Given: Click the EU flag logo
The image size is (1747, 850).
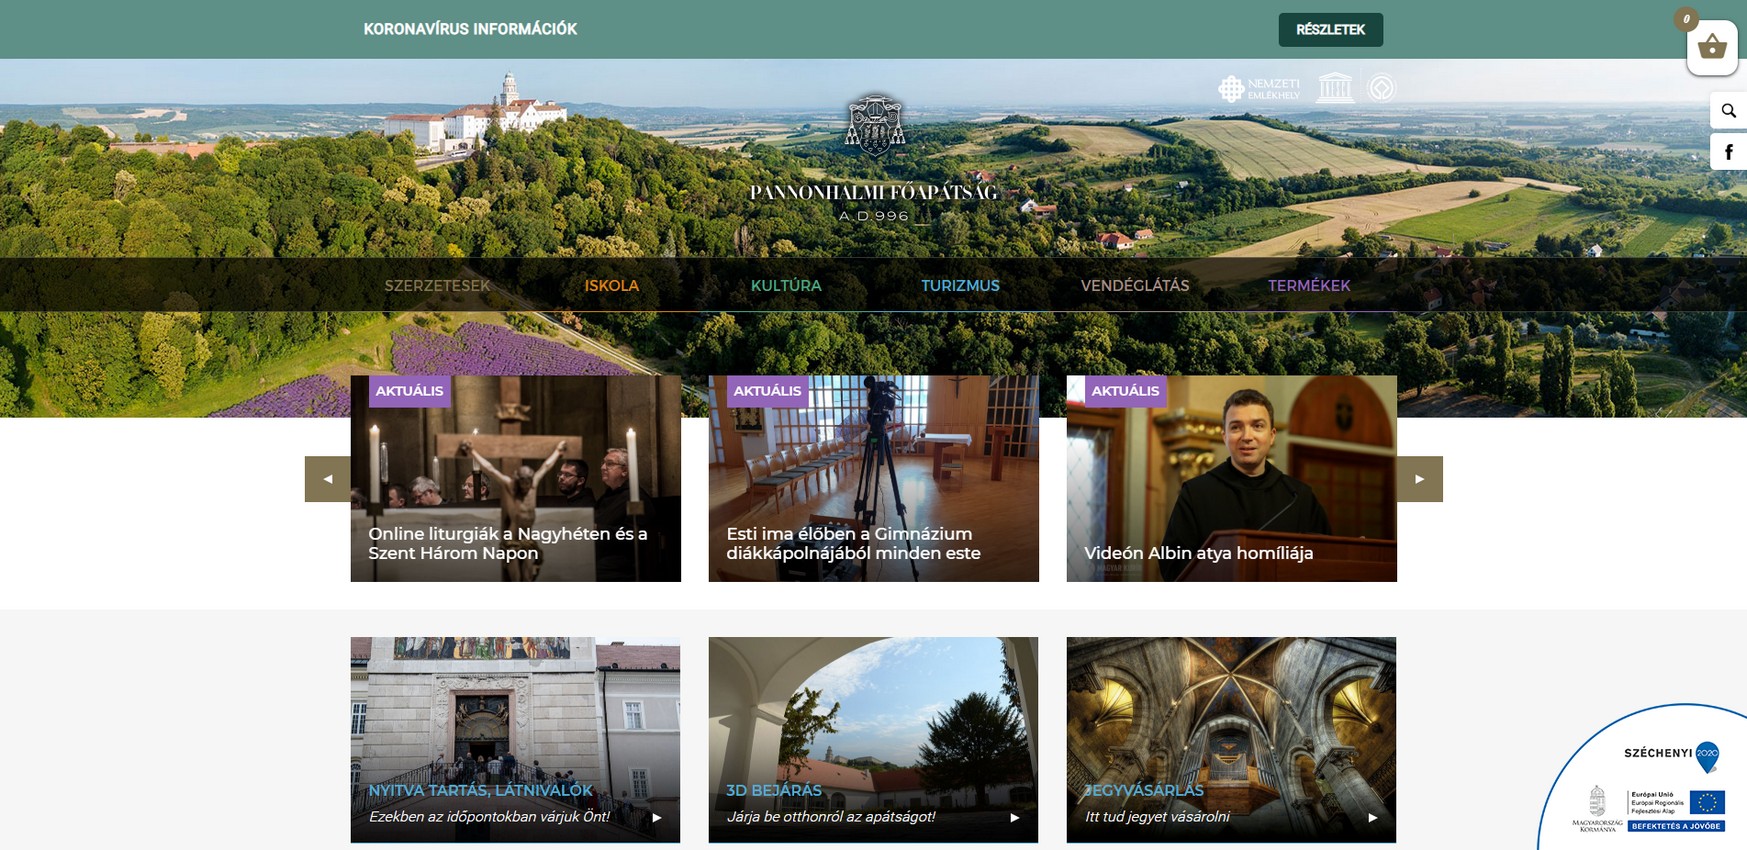Looking at the screenshot, I should coord(1707,803).
